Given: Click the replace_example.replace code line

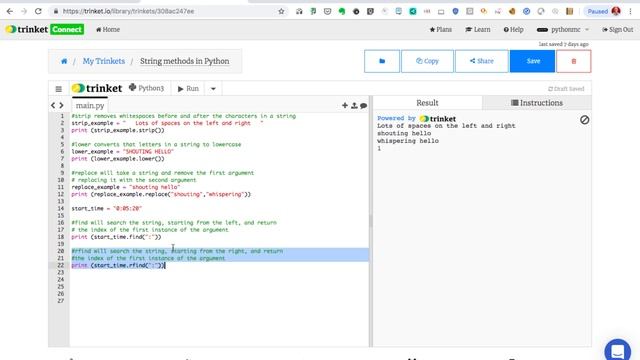Looking at the screenshot, I should pyautogui.click(x=161, y=194).
